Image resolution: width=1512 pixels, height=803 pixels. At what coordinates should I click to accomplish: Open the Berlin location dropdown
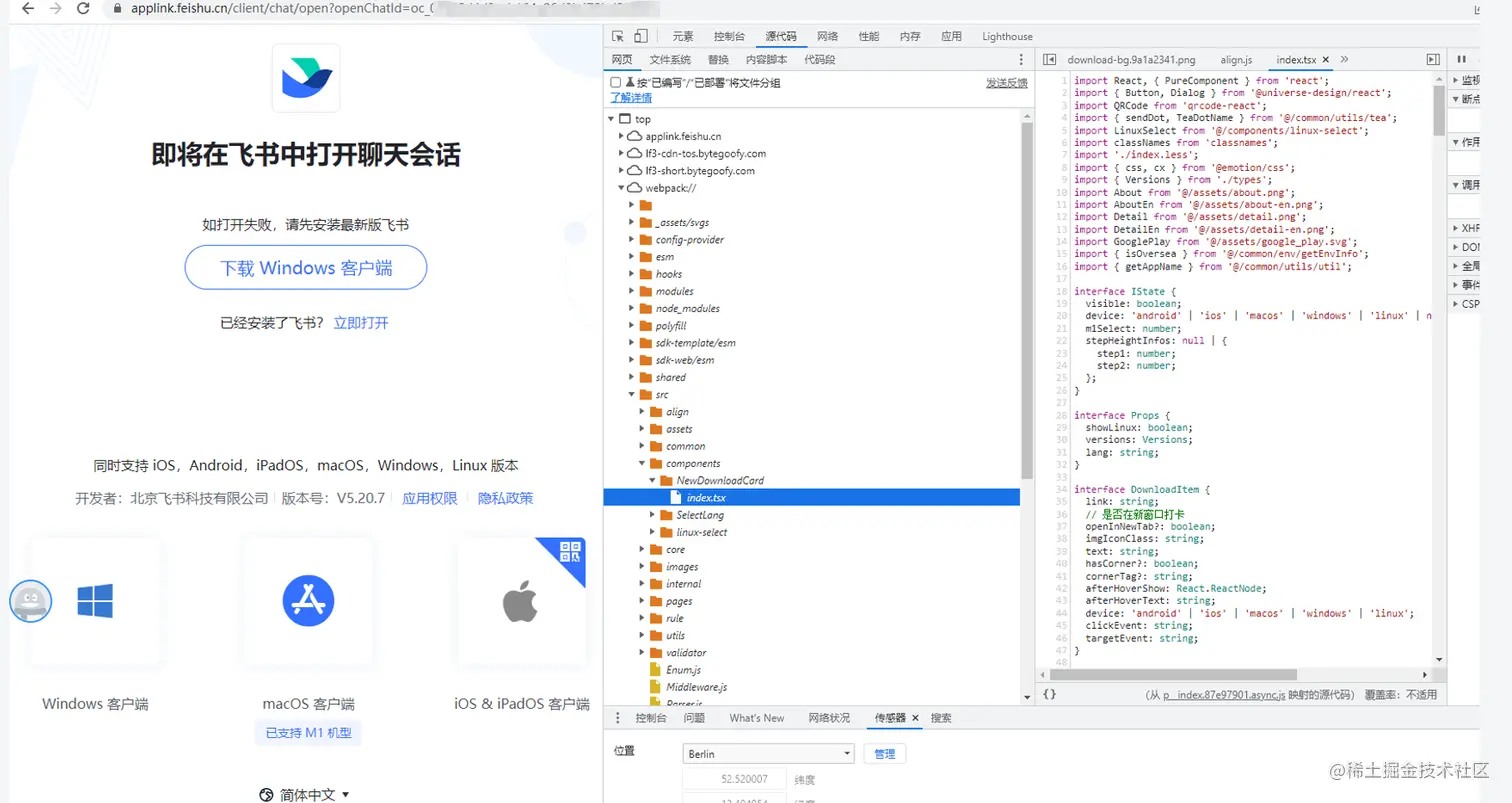768,754
